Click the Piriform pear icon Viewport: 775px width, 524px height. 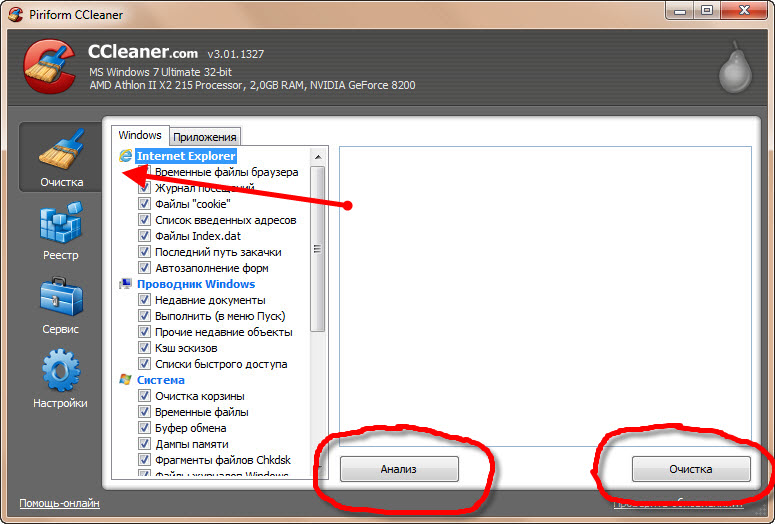tap(735, 68)
